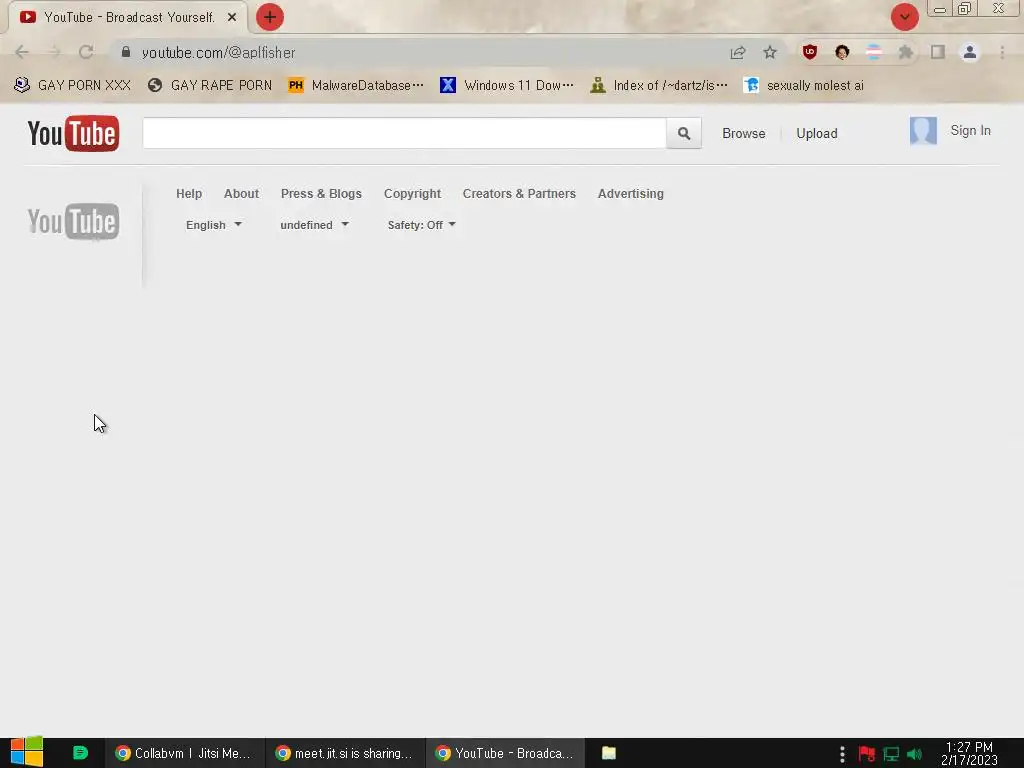Click the blank user avatar icon
This screenshot has width=1024, height=768.
click(923, 131)
